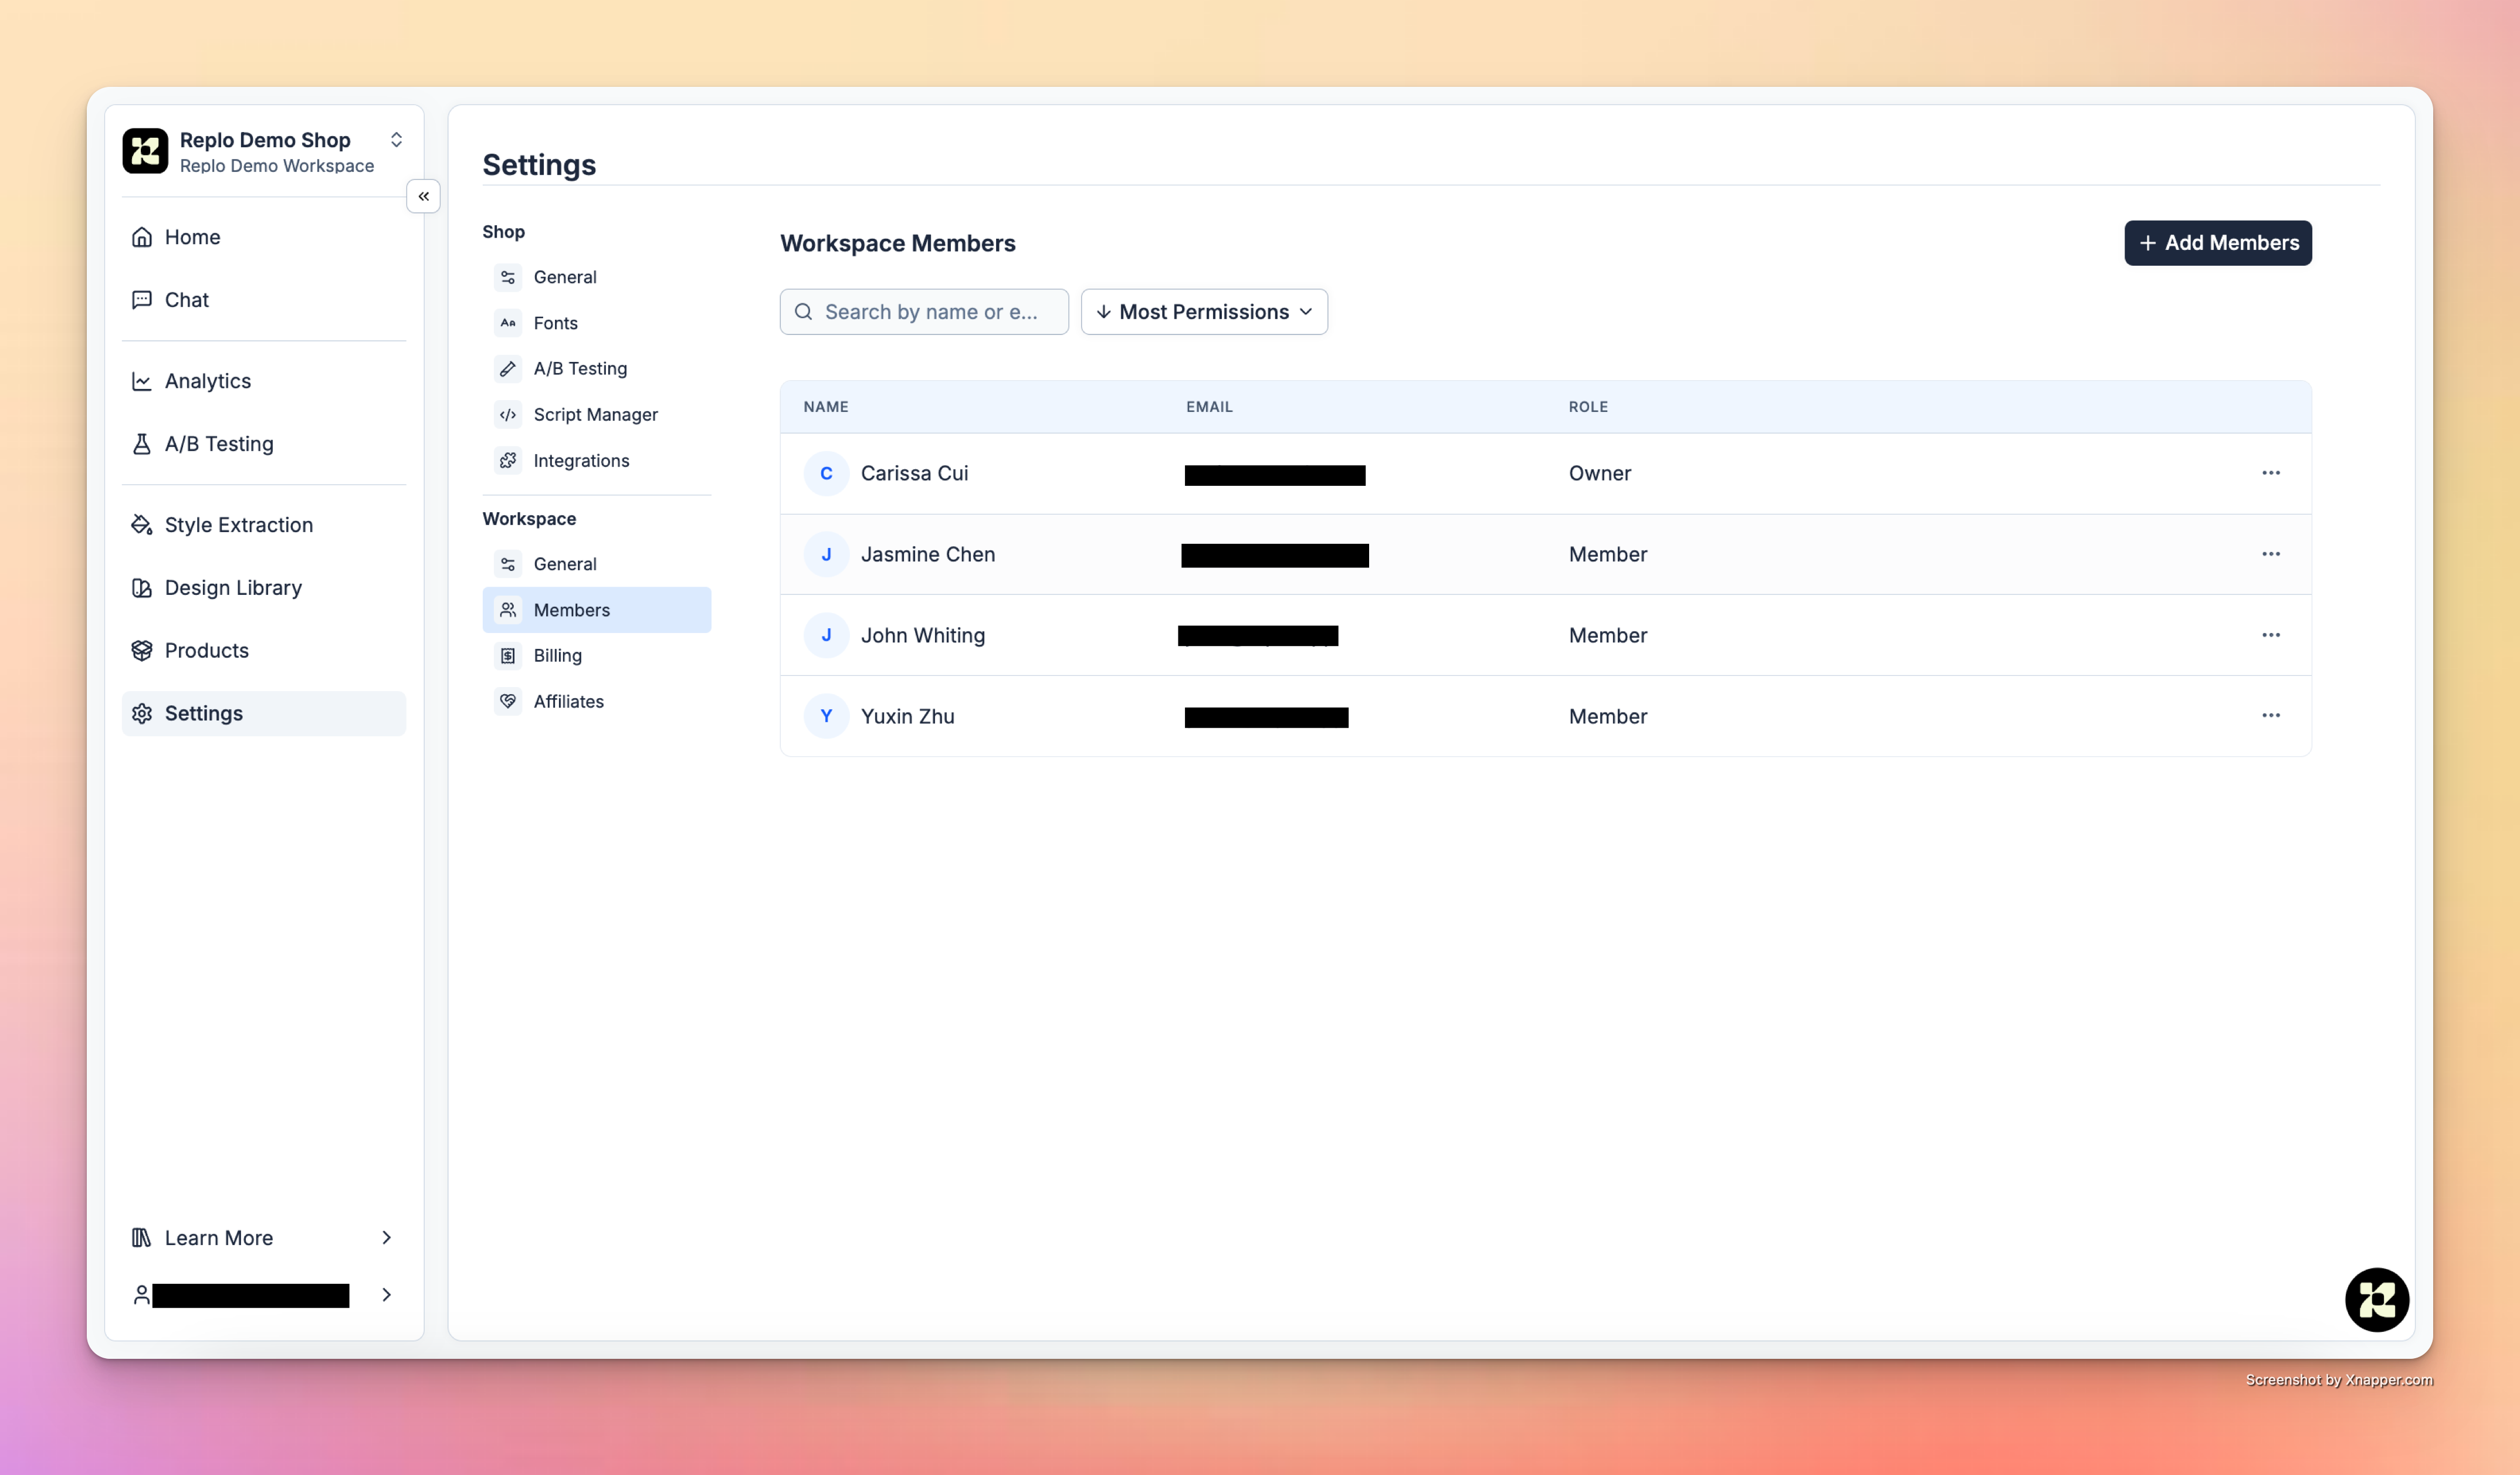Focus the member search field
The height and width of the screenshot is (1475, 2520).
pyautogui.click(x=930, y=312)
